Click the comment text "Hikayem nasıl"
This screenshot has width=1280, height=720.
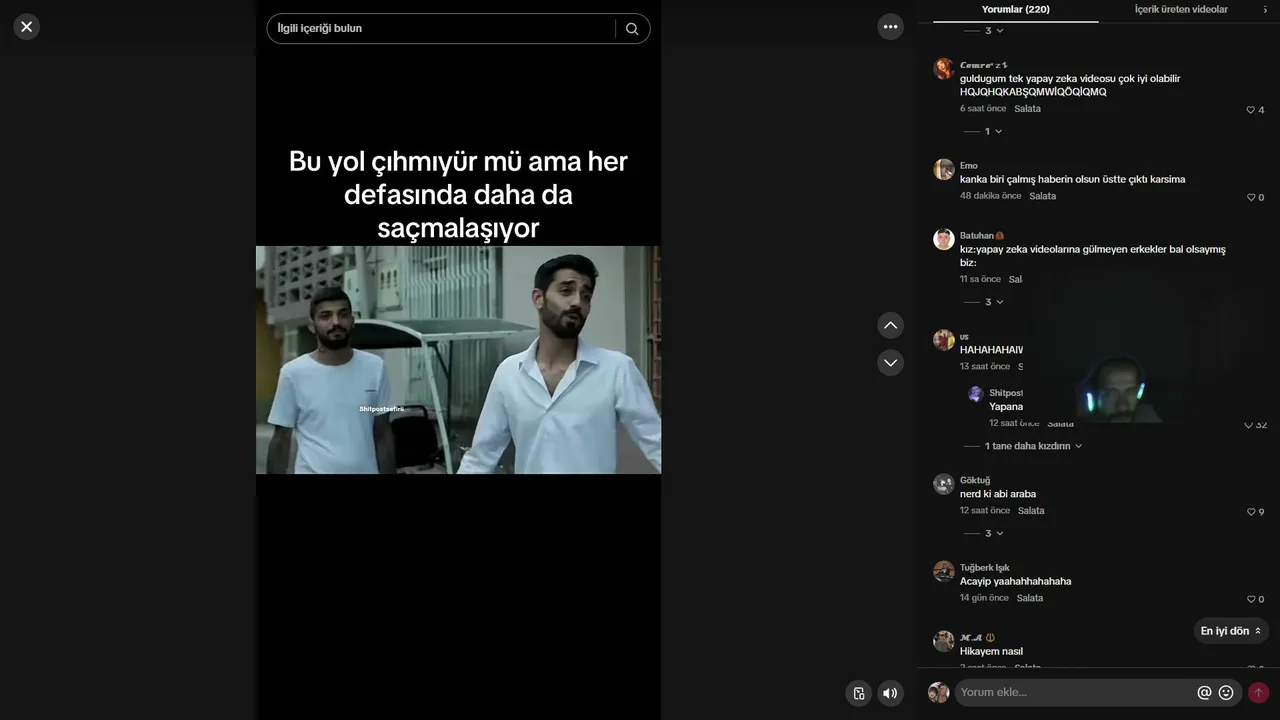tap(991, 651)
